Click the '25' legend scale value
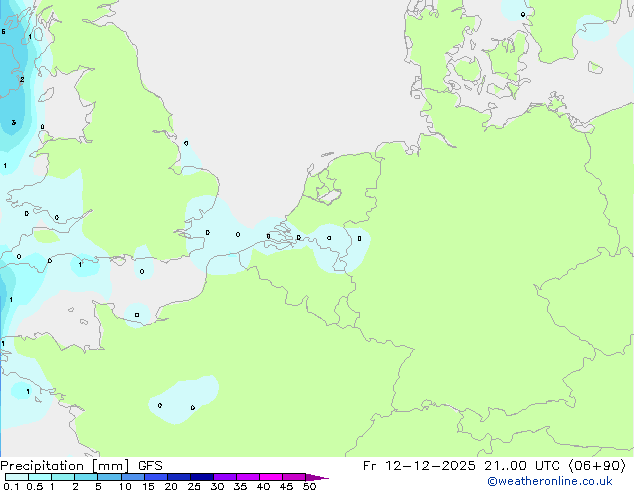This screenshot has width=634, height=490. 194,486
